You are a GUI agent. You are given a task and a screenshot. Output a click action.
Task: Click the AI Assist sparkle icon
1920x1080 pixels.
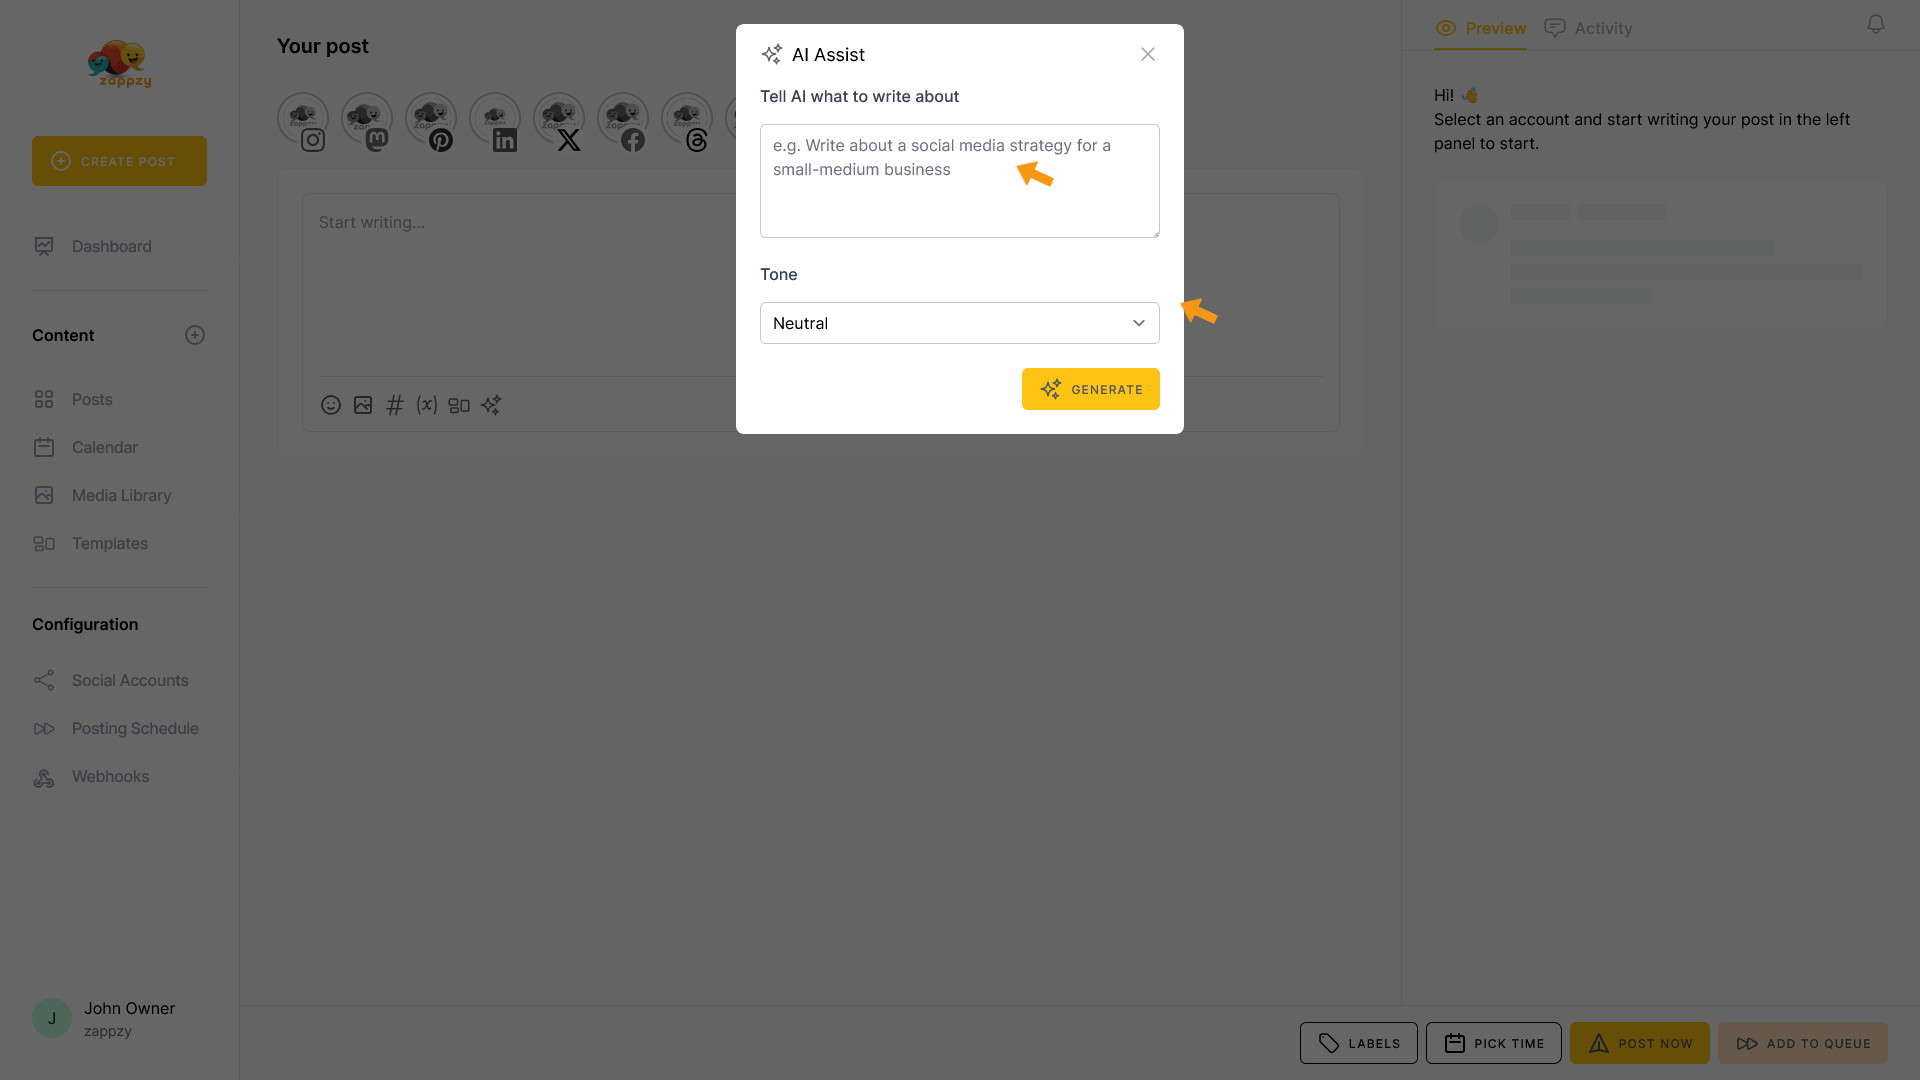[491, 405]
